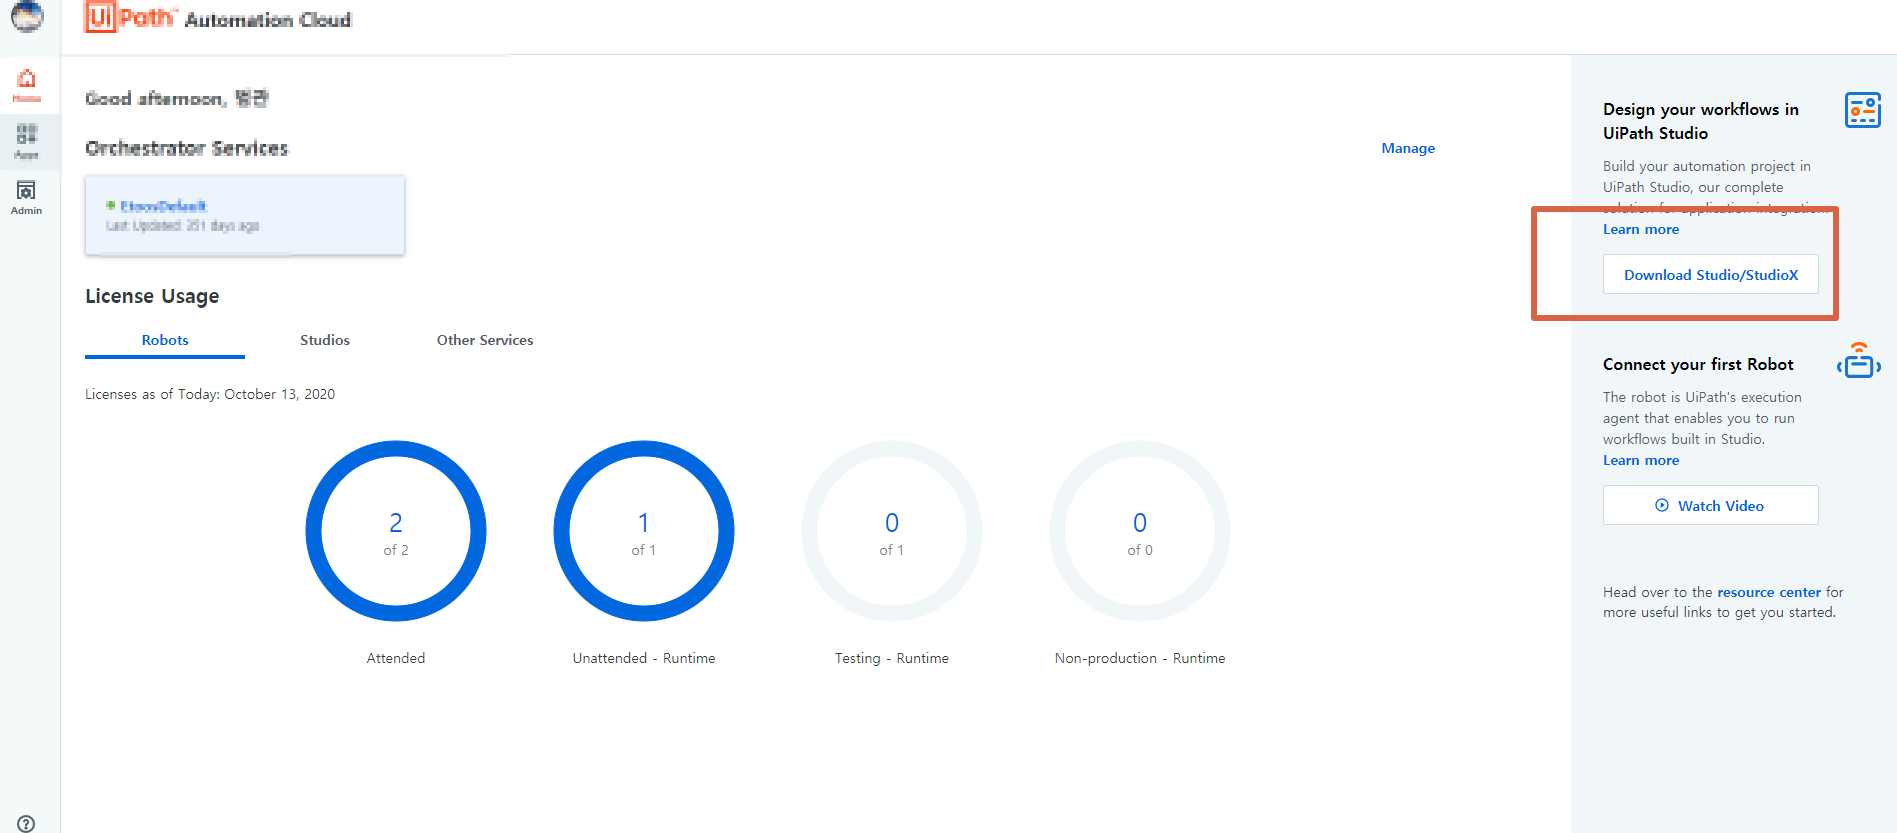Click Learn more under UiPath Studio
This screenshot has width=1897, height=833.
tap(1641, 229)
